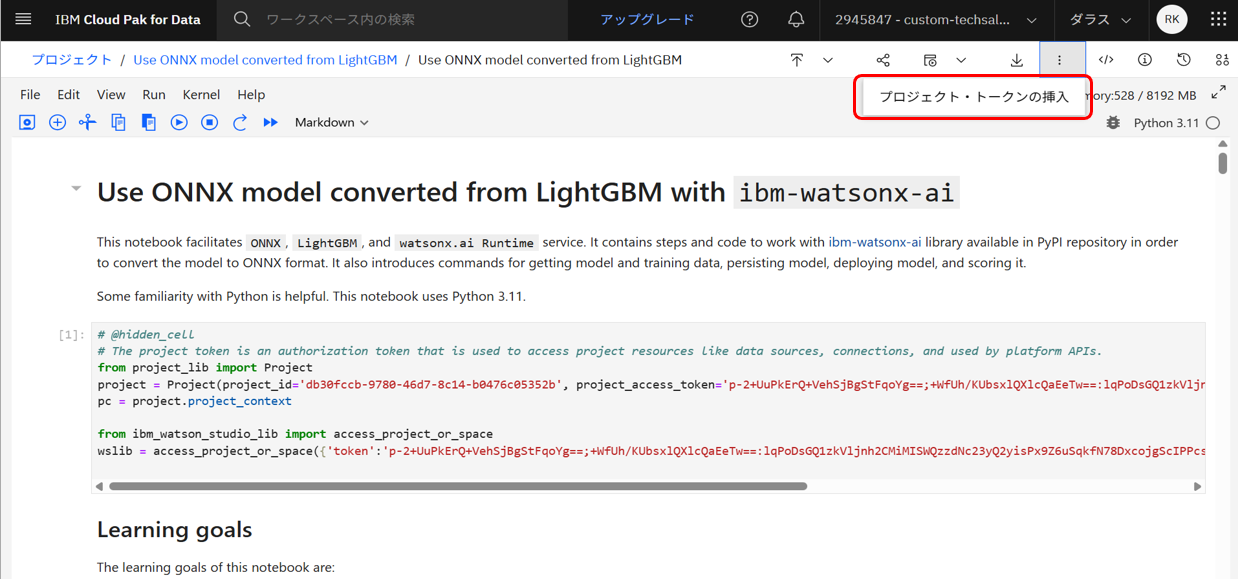The height and width of the screenshot is (579, 1238).
Task: Open the notifications bell
Action: [796, 20]
